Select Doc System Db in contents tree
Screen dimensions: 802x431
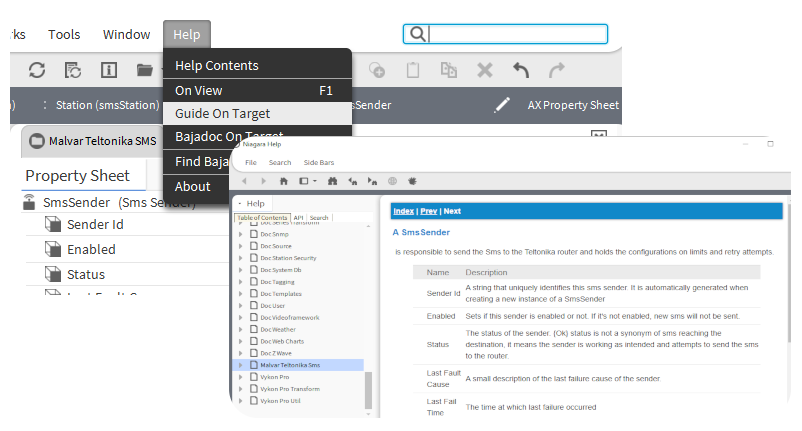pos(281,270)
